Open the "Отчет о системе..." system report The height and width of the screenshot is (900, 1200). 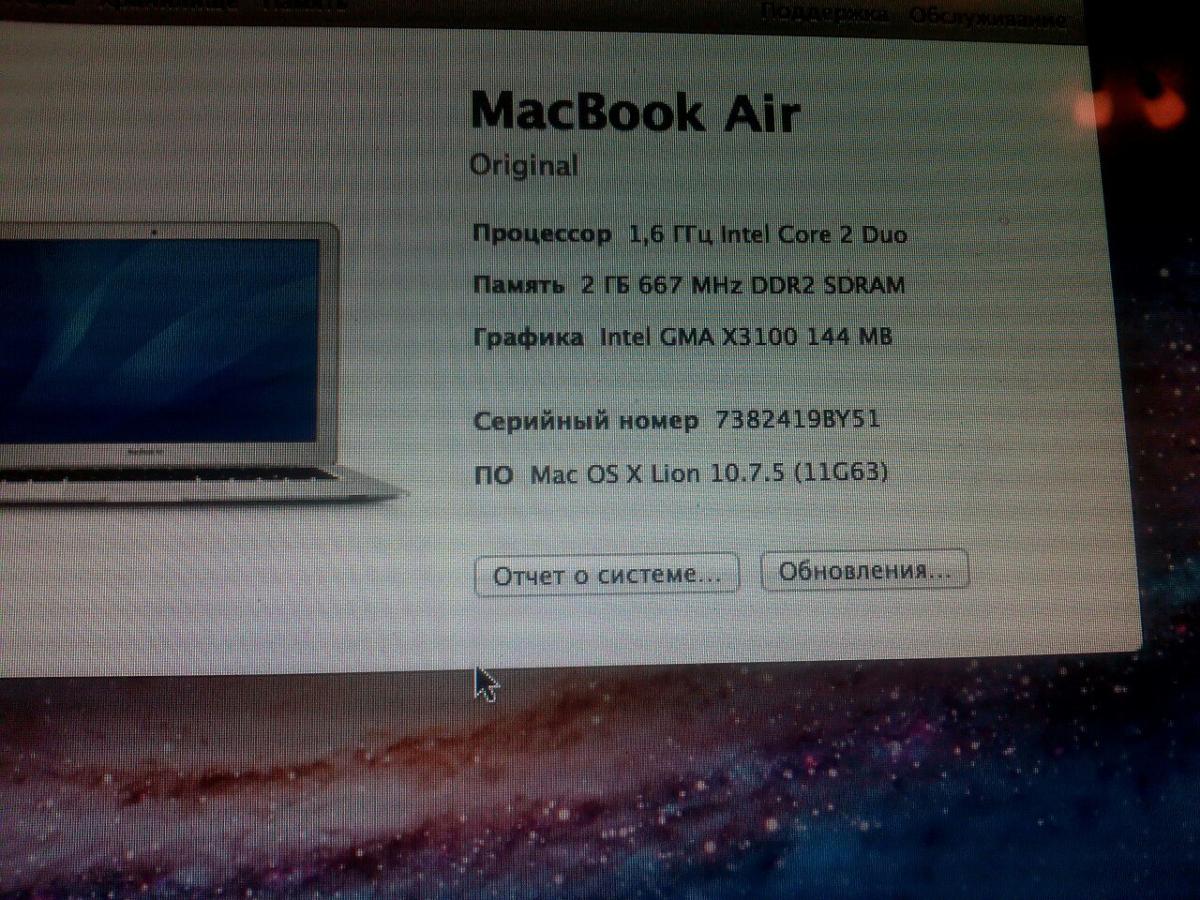pos(606,574)
